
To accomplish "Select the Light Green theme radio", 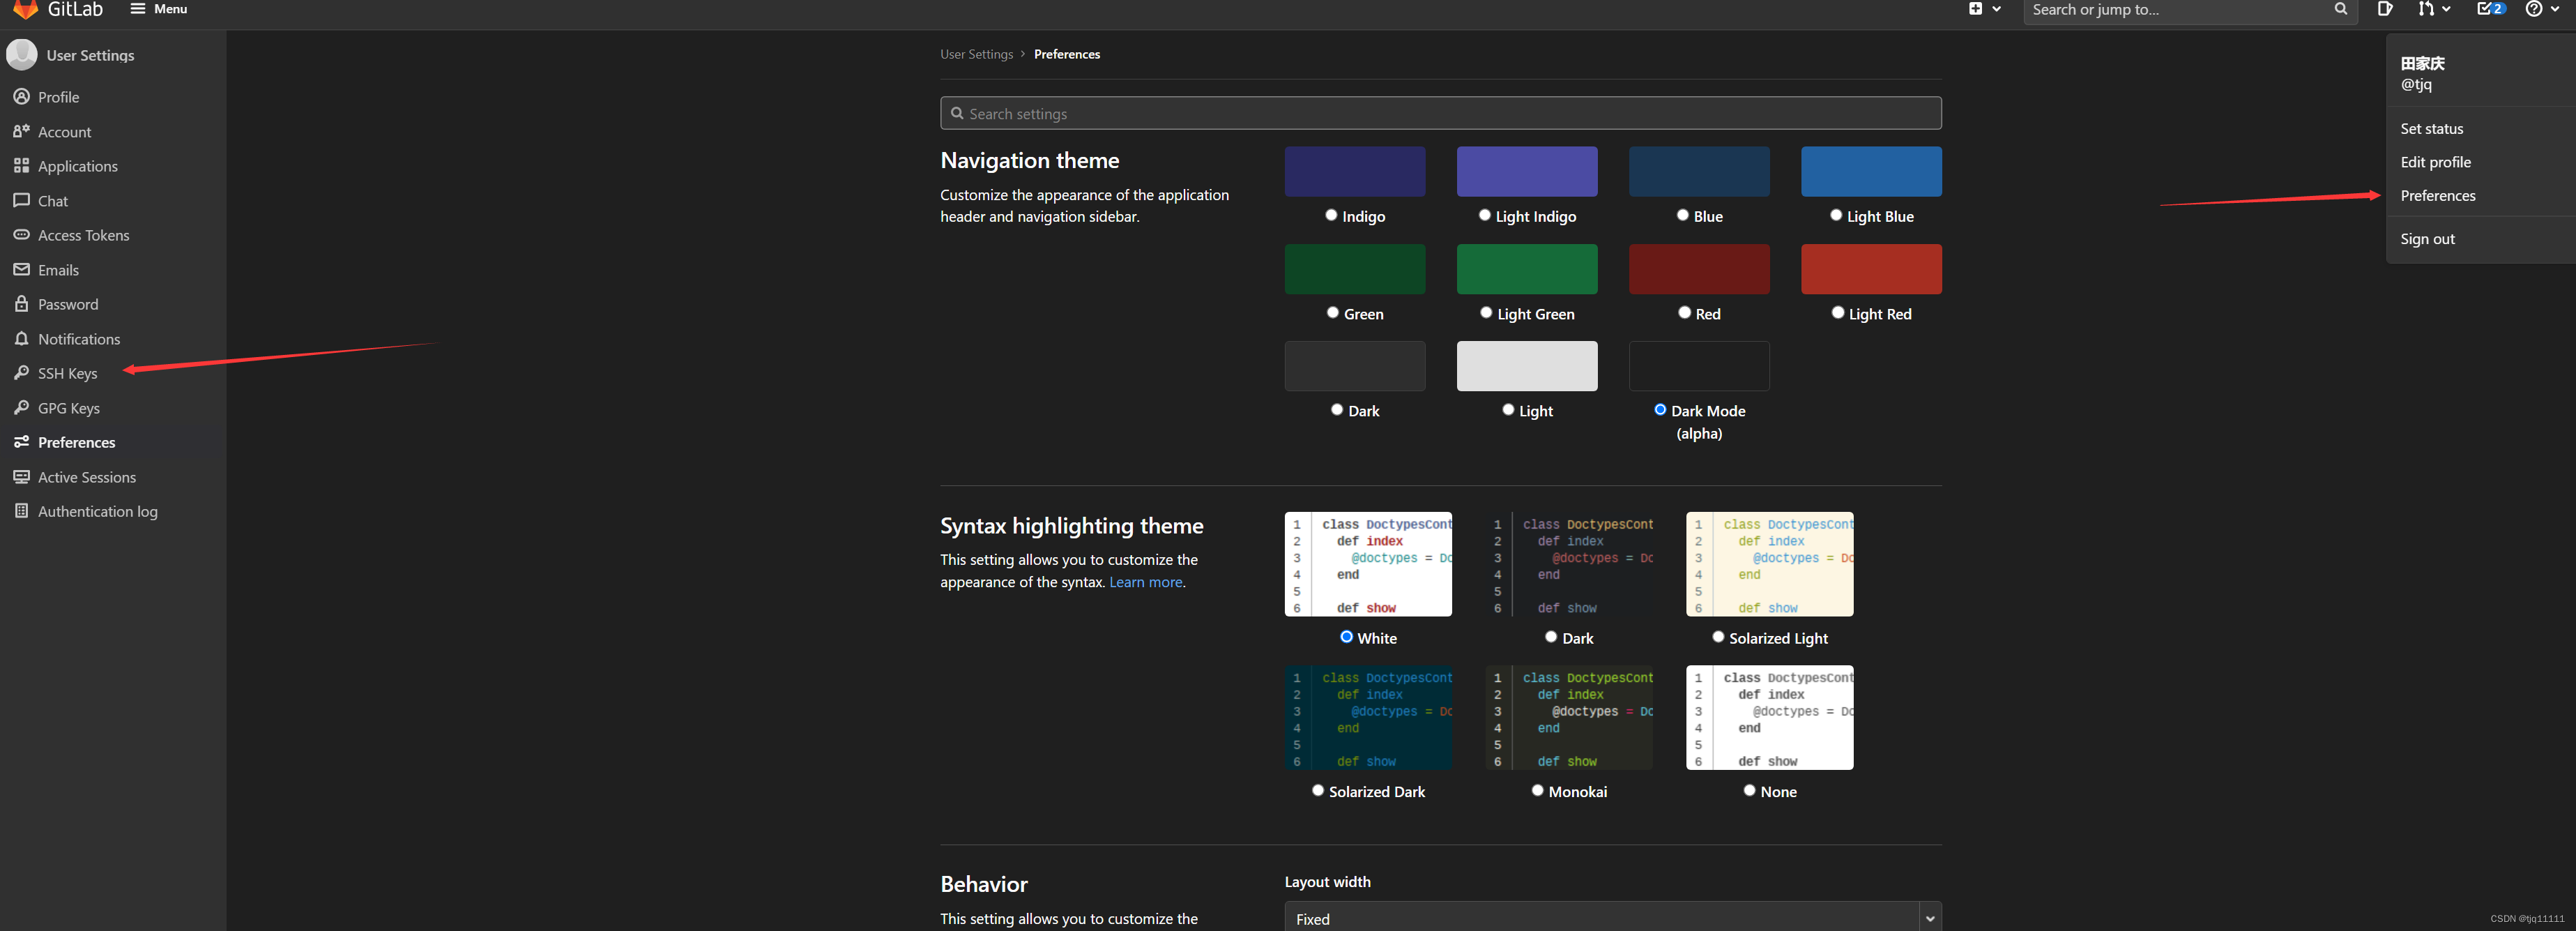I will (x=1486, y=312).
